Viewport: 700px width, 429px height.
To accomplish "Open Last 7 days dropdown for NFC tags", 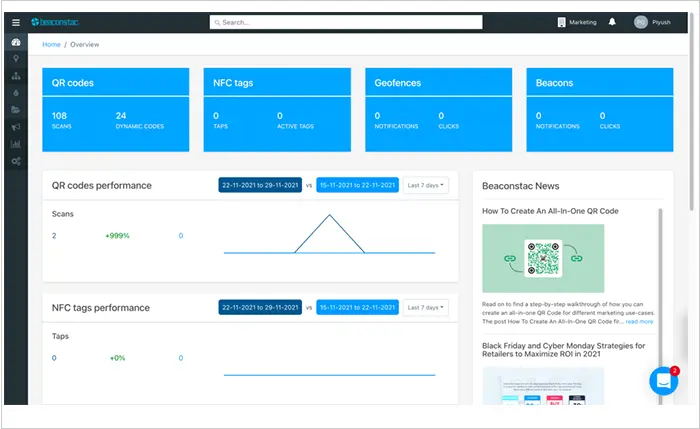I will point(425,308).
